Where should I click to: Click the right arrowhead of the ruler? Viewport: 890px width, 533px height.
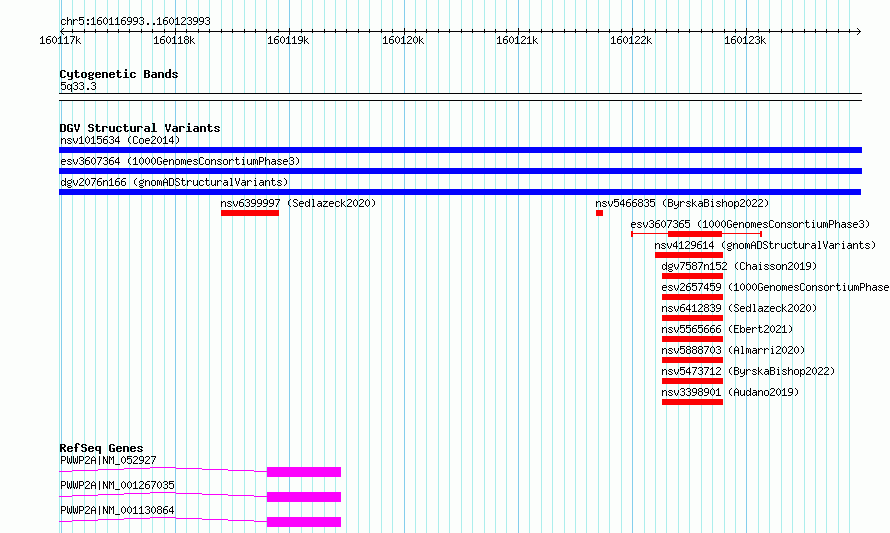859,31
